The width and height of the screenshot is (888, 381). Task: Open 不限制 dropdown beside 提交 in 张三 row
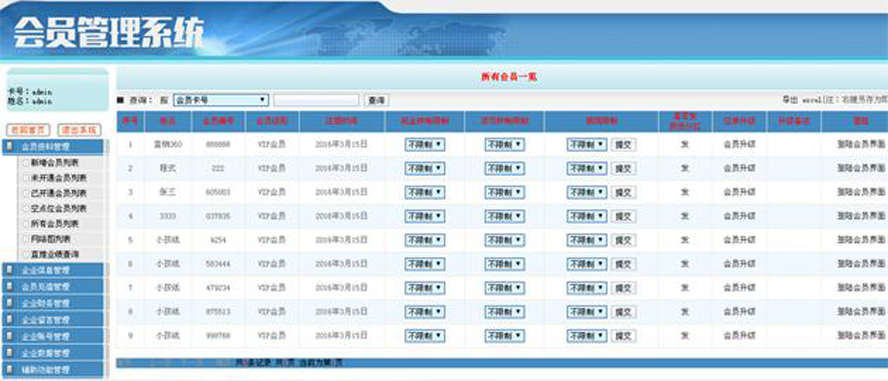(x=587, y=192)
